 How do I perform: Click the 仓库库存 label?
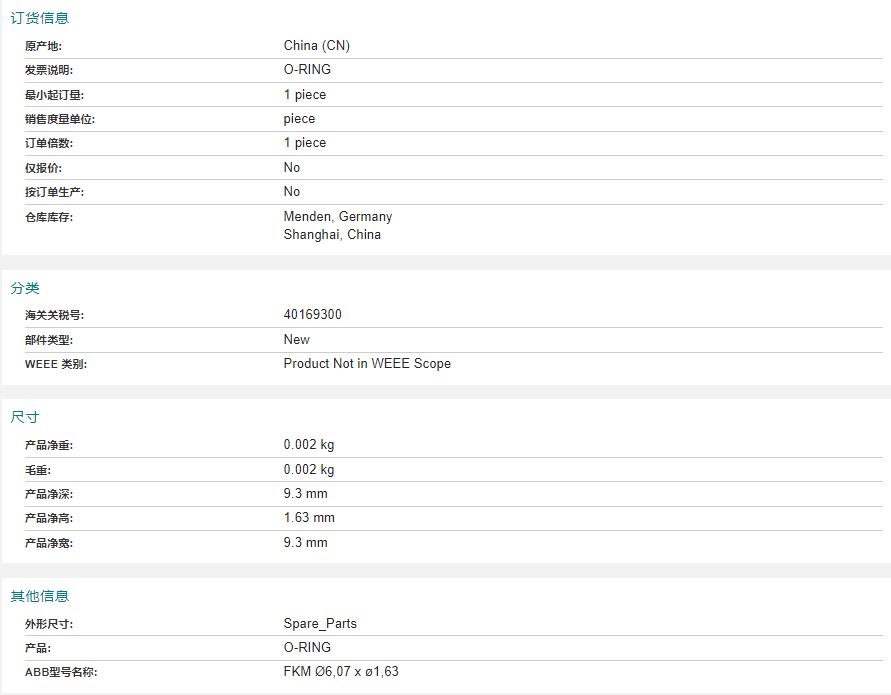(x=49, y=217)
